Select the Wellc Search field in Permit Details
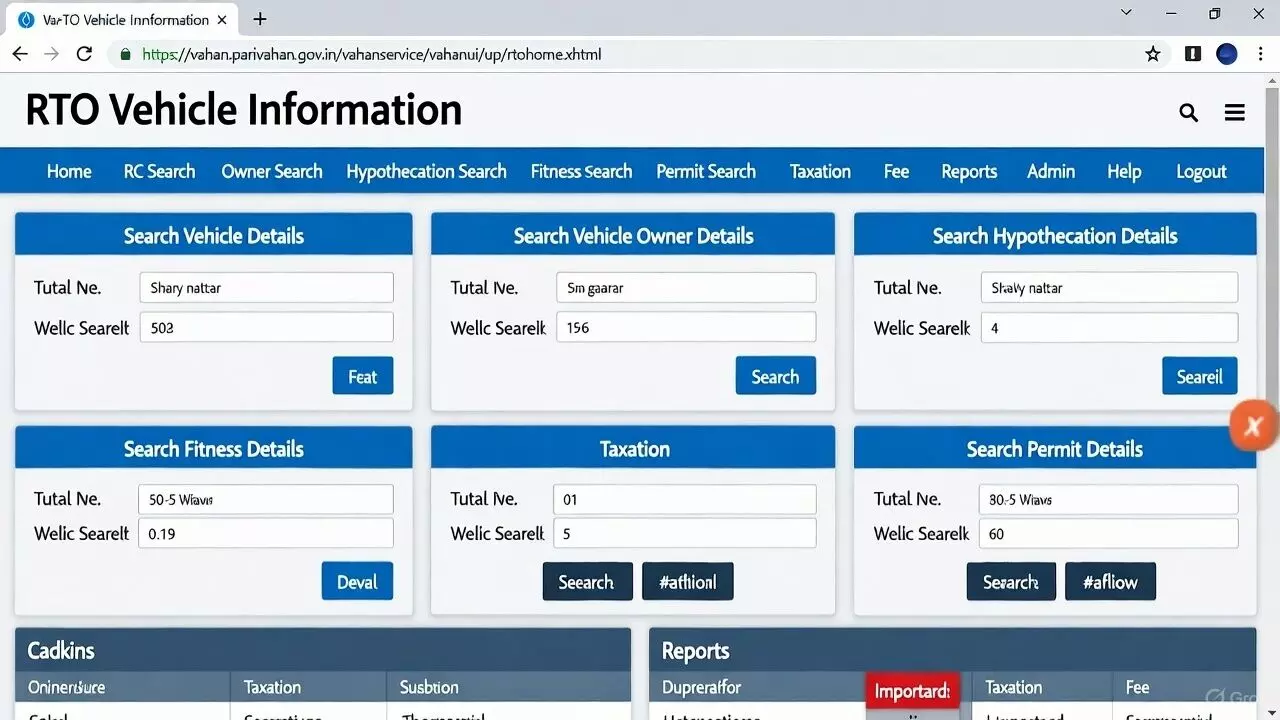Viewport: 1280px width, 720px height. pyautogui.click(x=1108, y=534)
